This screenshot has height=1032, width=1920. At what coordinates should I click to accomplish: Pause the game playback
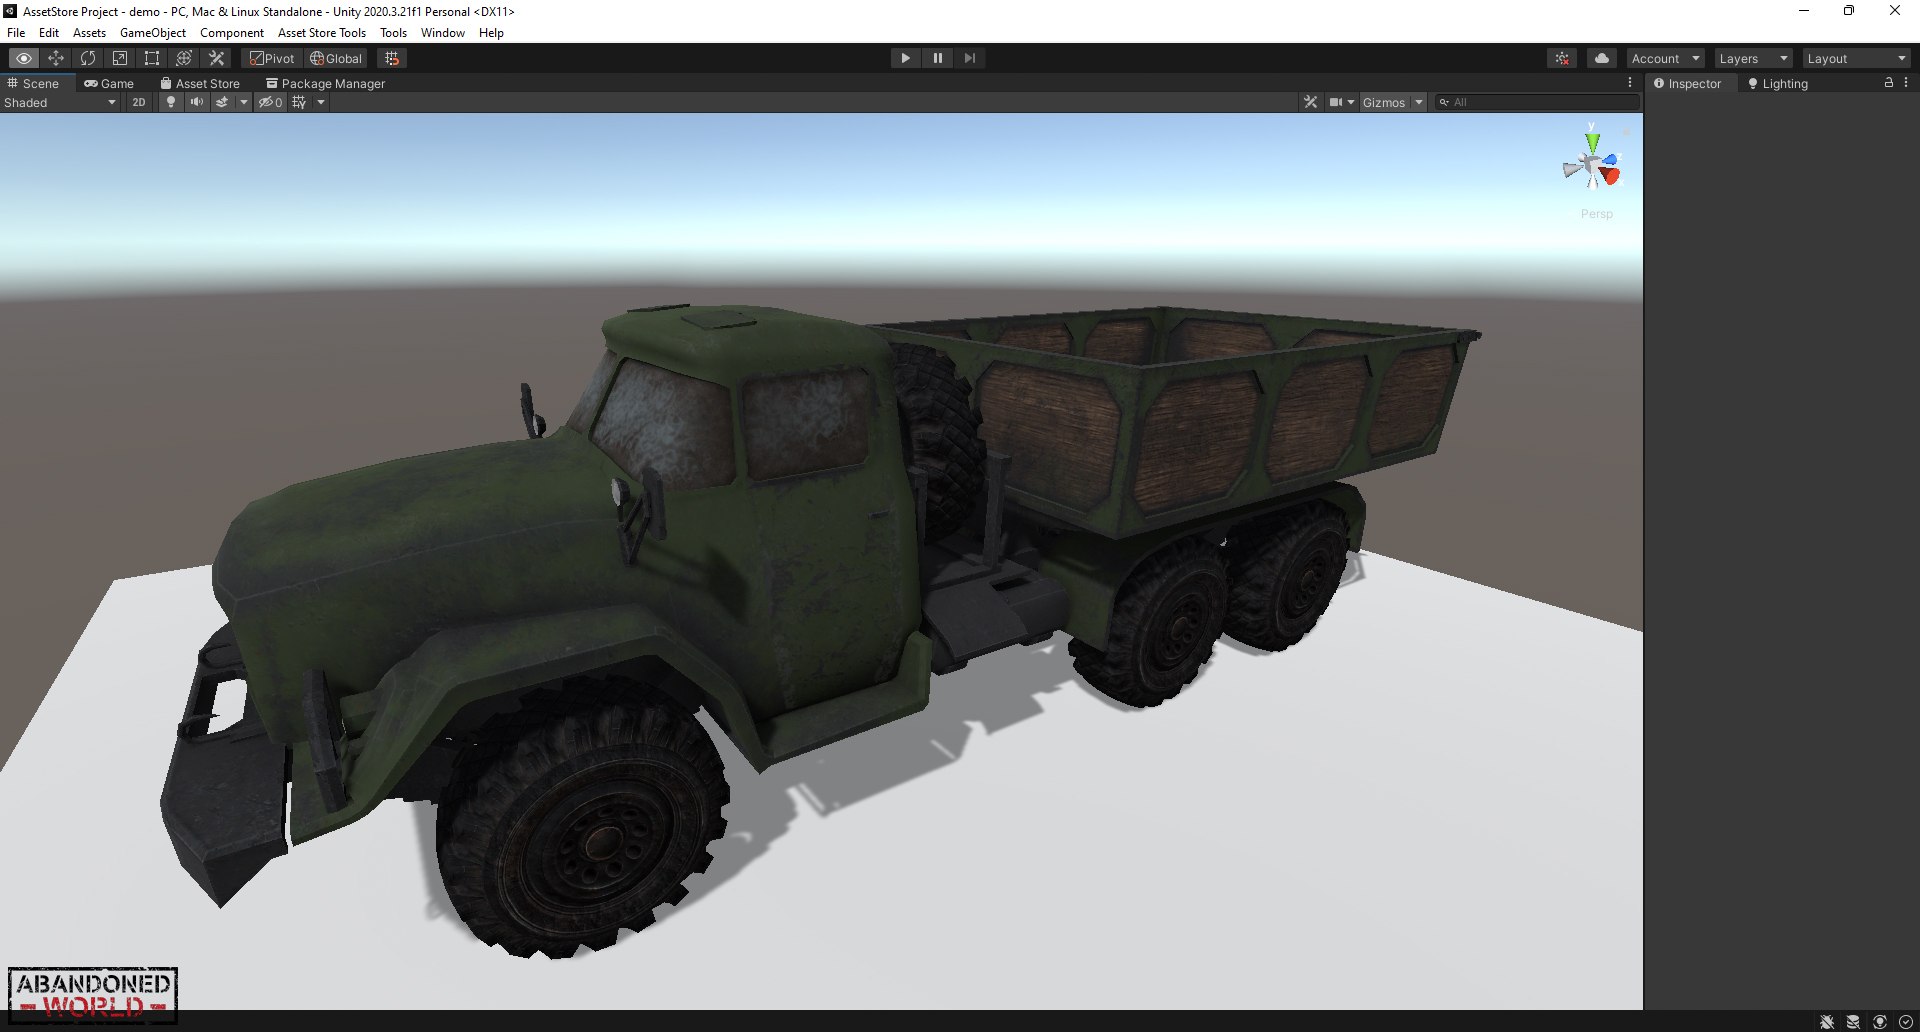[937, 58]
